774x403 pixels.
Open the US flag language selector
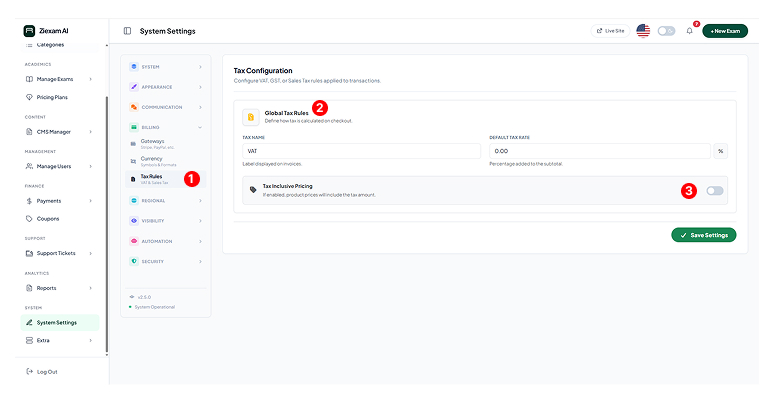(643, 31)
